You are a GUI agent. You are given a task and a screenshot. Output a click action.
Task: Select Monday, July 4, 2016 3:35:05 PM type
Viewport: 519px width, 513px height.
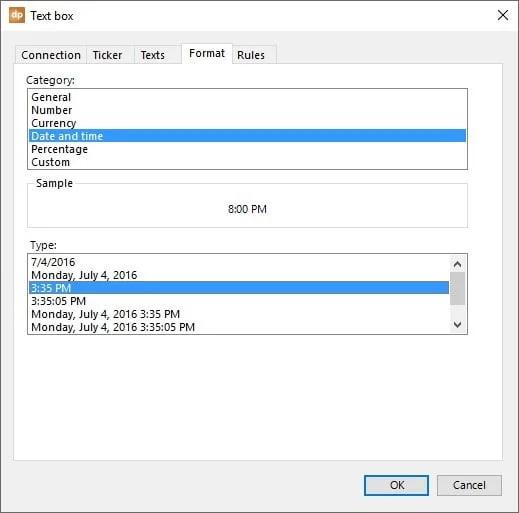[x=239, y=327]
